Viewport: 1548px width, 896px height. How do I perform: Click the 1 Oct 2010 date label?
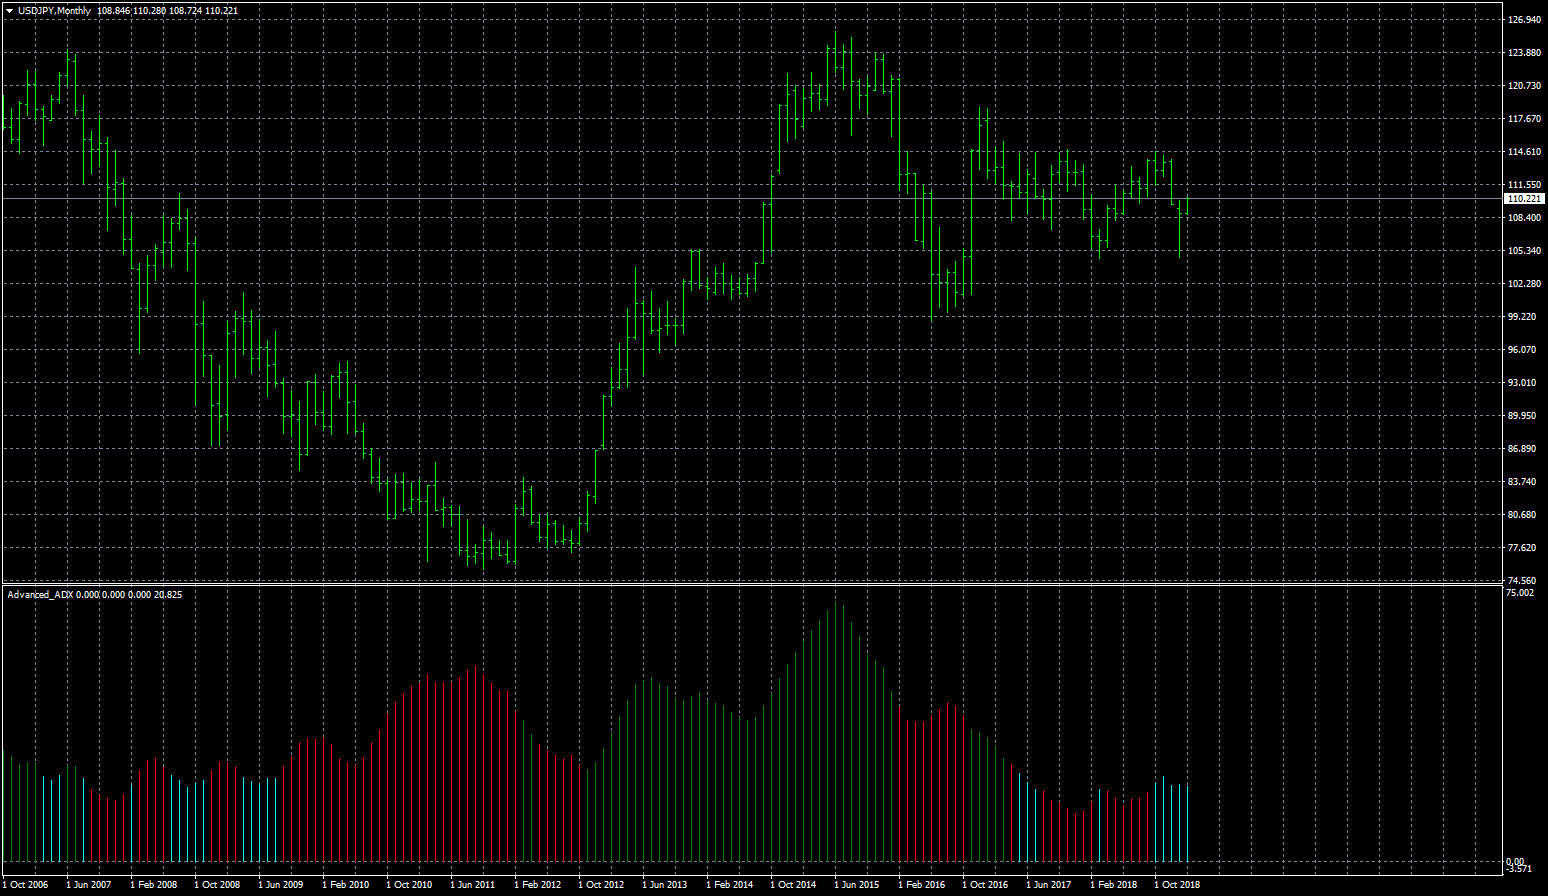[x=409, y=885]
